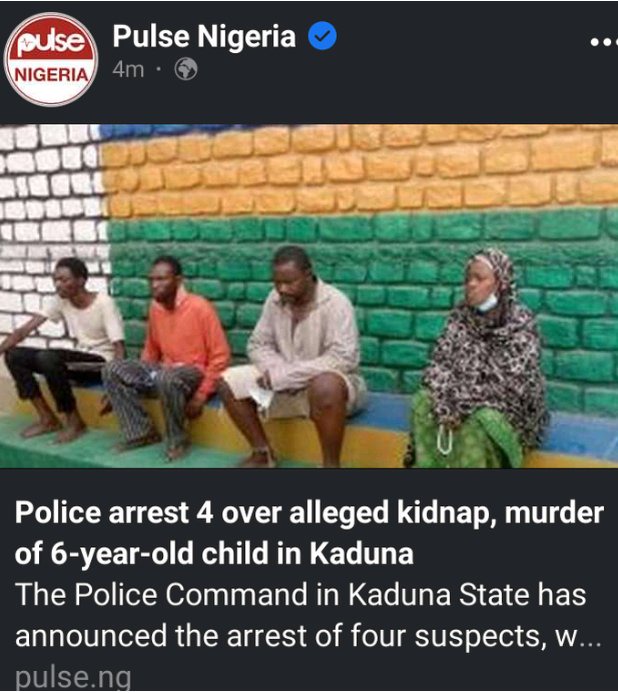Click the "of 6-year-old child in Kaduna" headline line

[214, 553]
